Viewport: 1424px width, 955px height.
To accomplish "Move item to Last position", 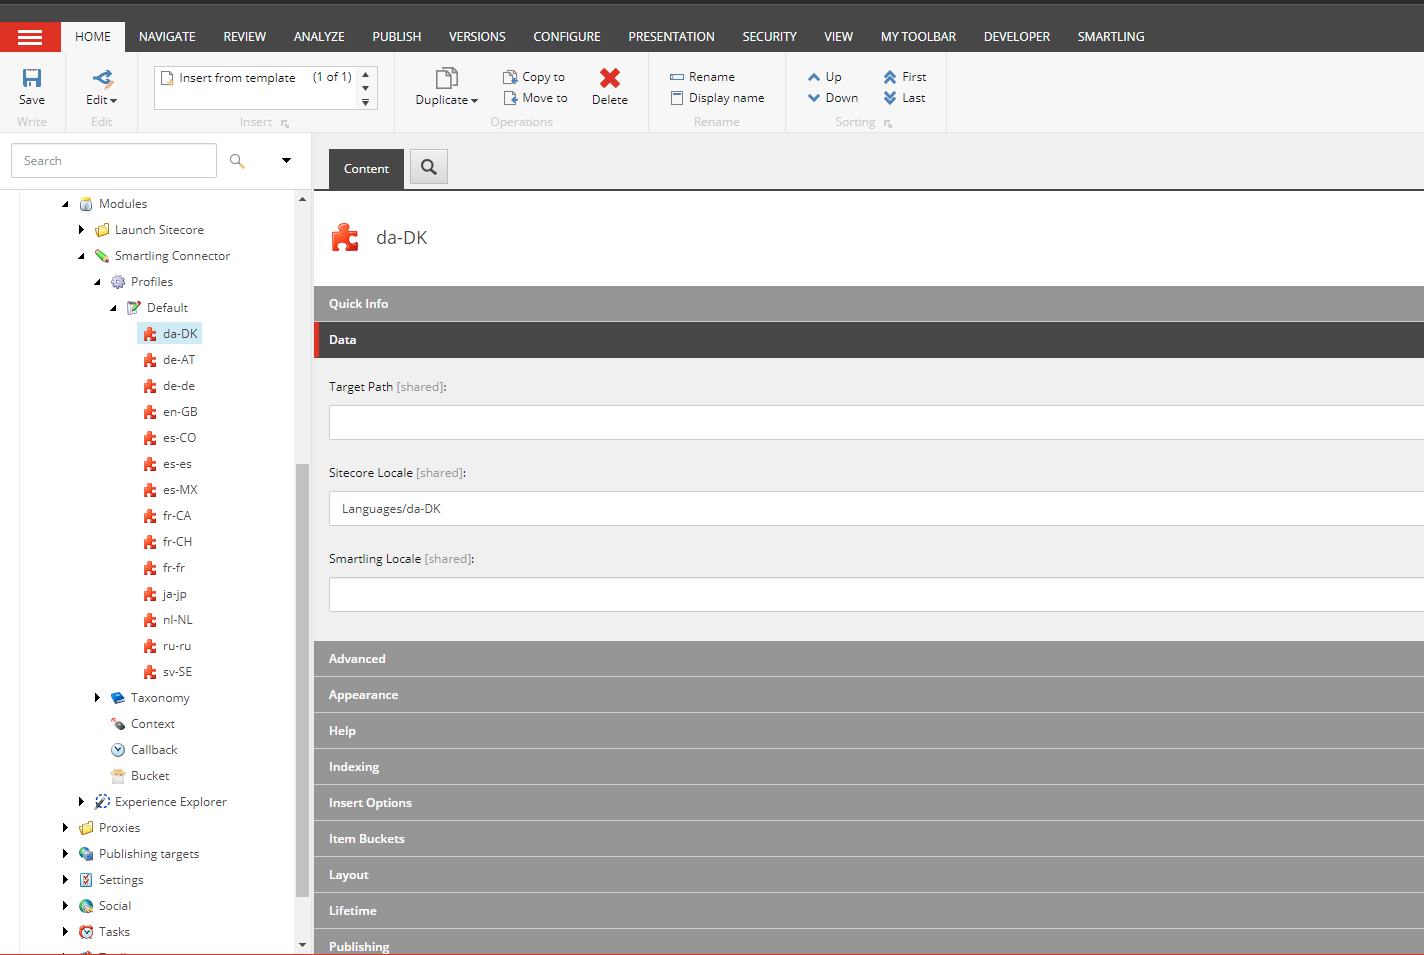I will pos(904,98).
